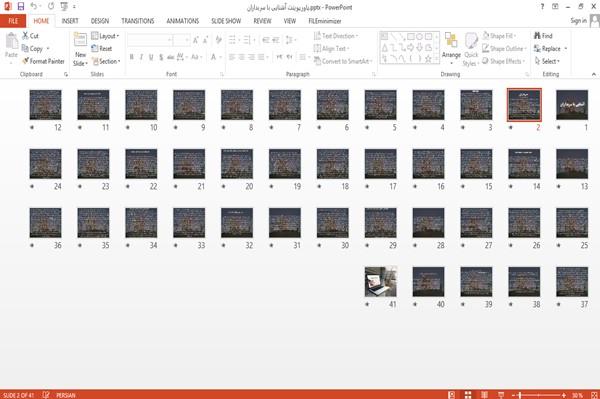Click the Paste clipboard icon
Viewport: 600px width, 399px height.
tap(11, 41)
